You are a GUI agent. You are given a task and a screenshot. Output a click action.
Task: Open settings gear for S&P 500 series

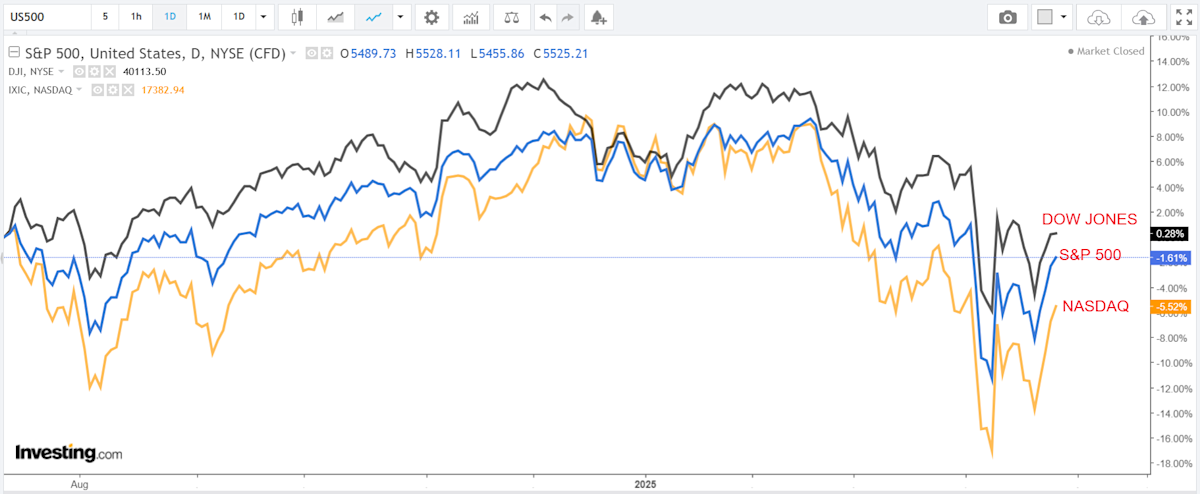coord(327,53)
